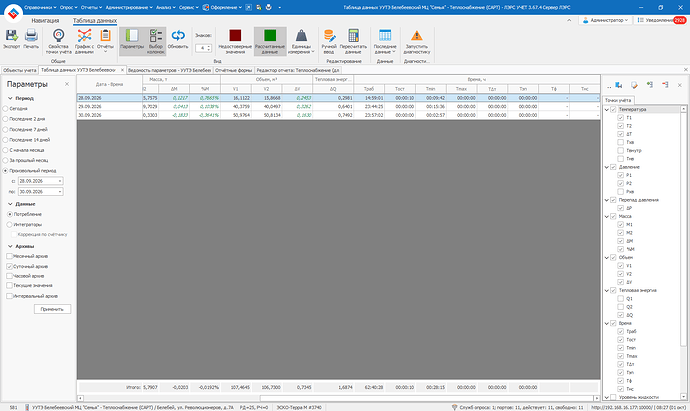Screen dimensions: 690x411
Task: Collapse the Тепловая энергия tree group
Action: point(607,290)
